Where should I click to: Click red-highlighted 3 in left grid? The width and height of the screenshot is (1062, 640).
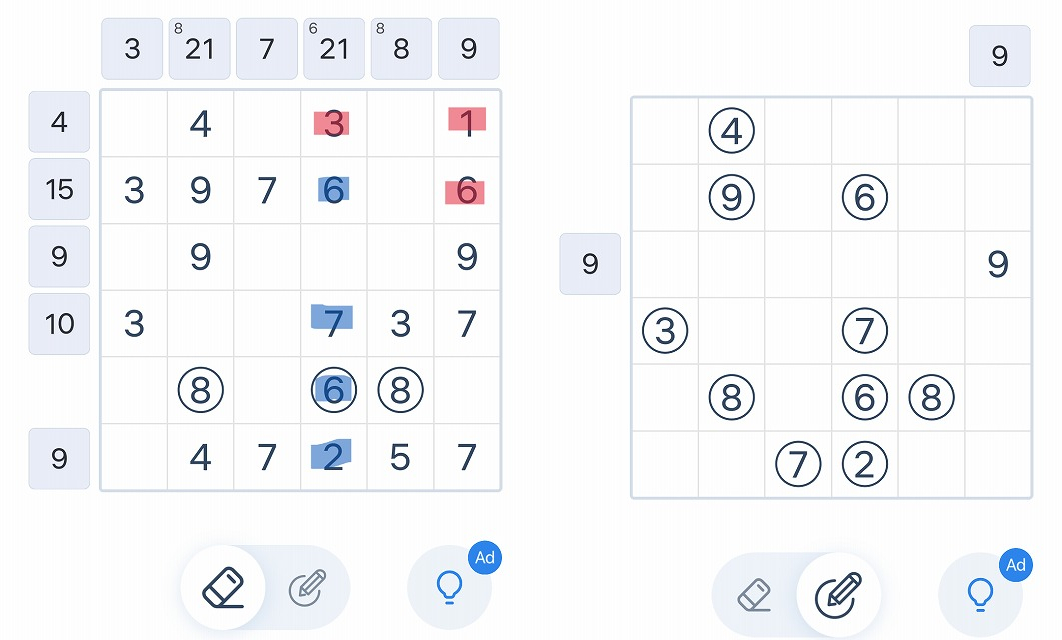pos(334,123)
